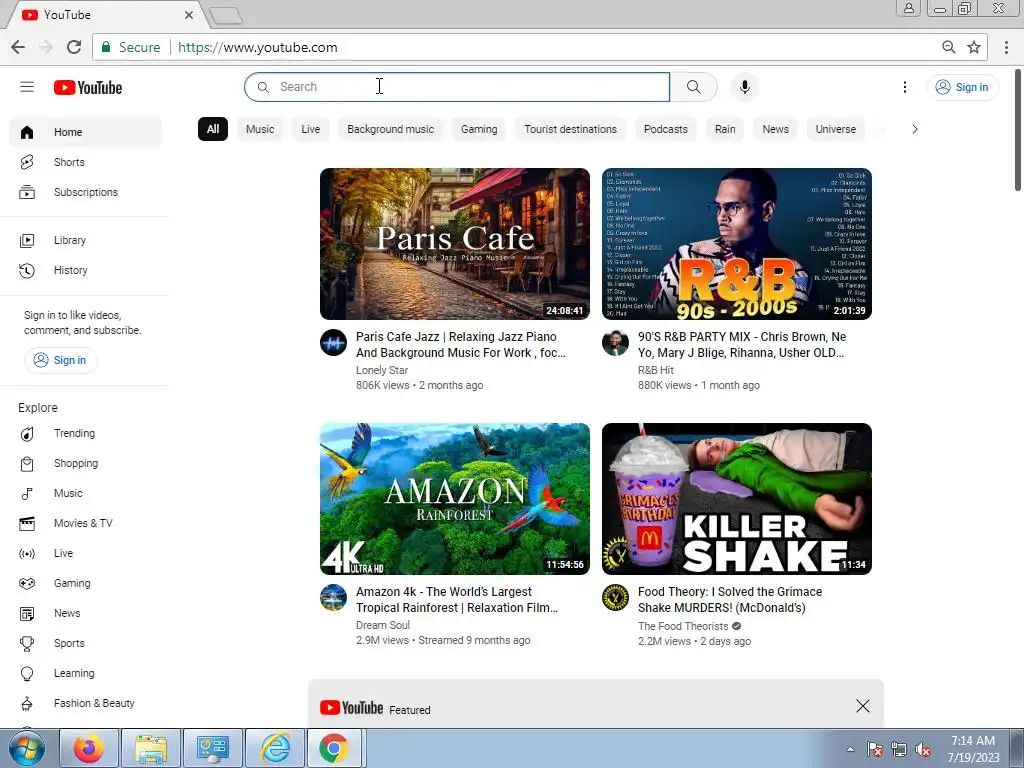Image resolution: width=1024 pixels, height=768 pixels.
Task: Open The Food Theorists channel link
Action: pos(683,626)
